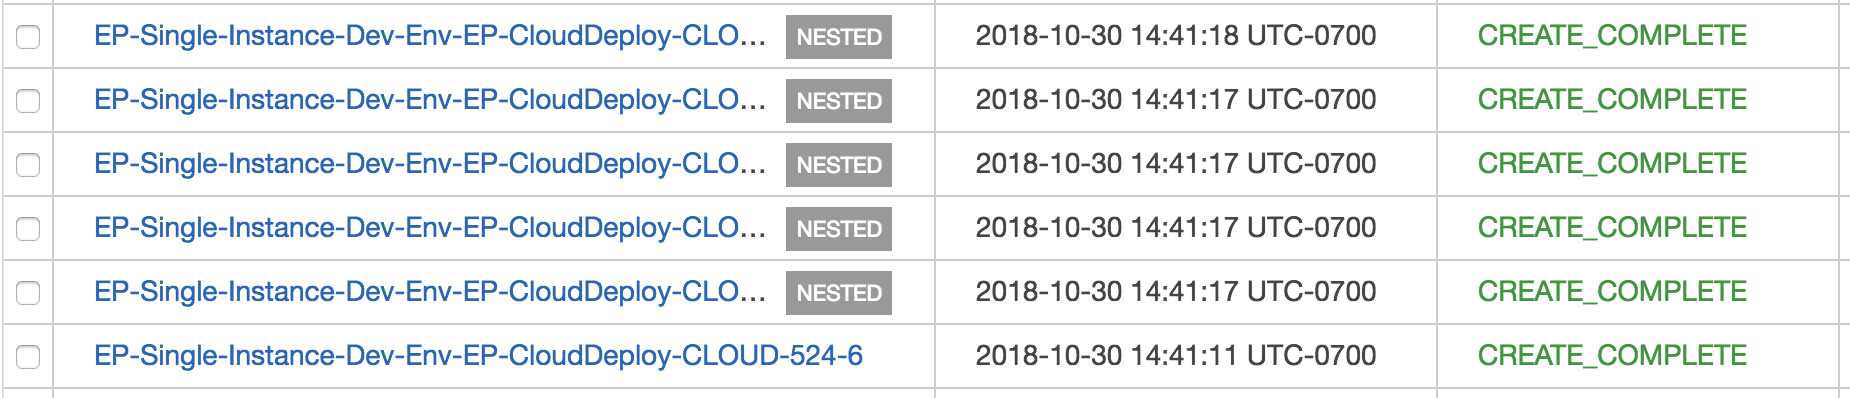Screen dimensions: 1850x398
Task: Click the CREATE_COMPLETE status of the 14:41:18 stack
Action: pos(1612,36)
